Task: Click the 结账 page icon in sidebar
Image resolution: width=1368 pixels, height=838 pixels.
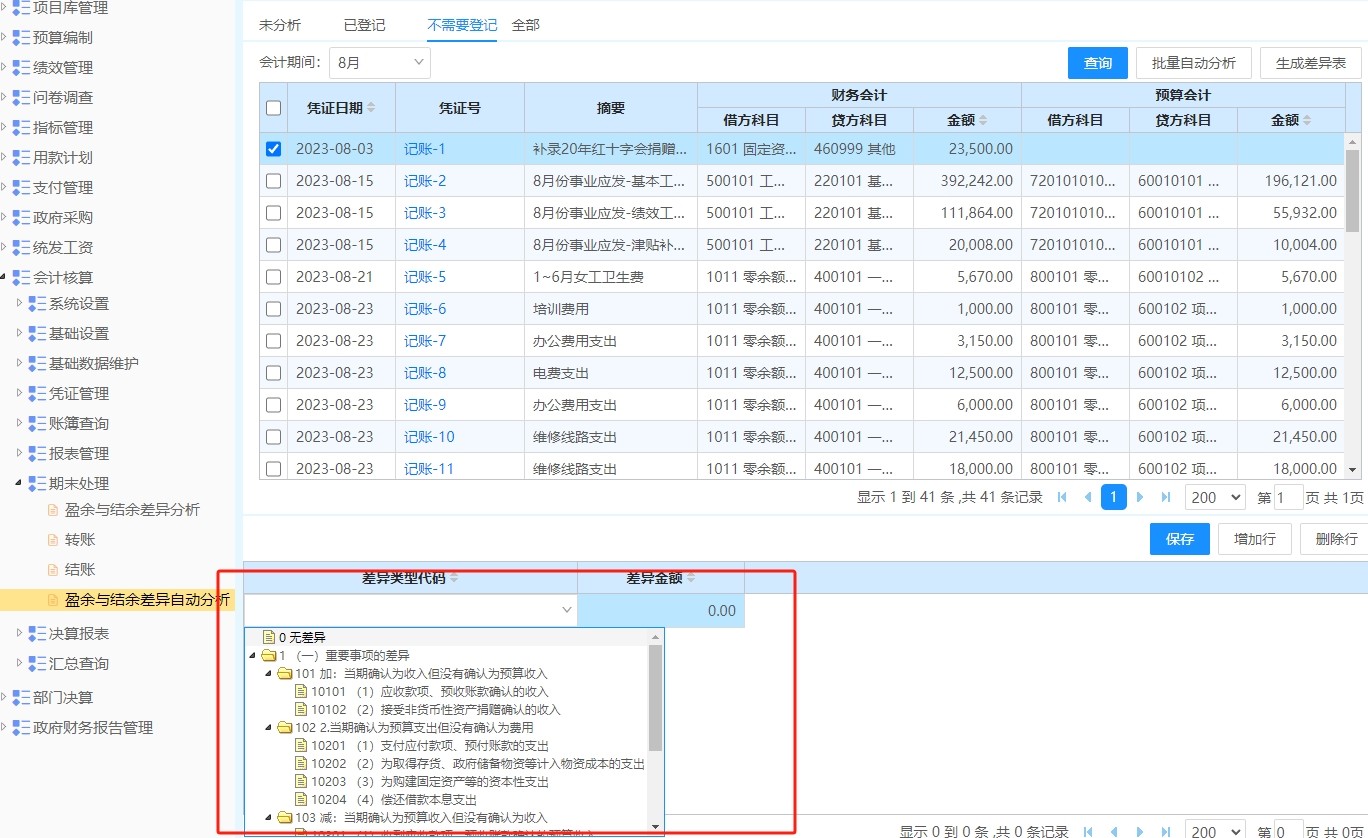Action: [54, 569]
